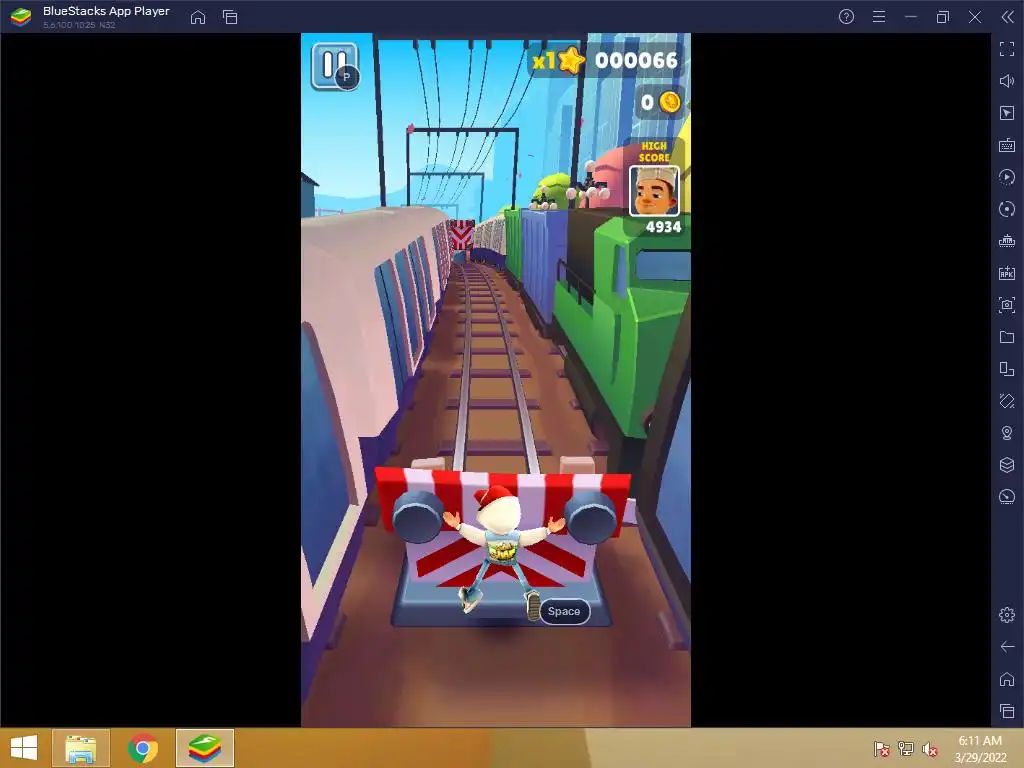Open media folder icon
The image size is (1024, 768).
click(x=1007, y=337)
